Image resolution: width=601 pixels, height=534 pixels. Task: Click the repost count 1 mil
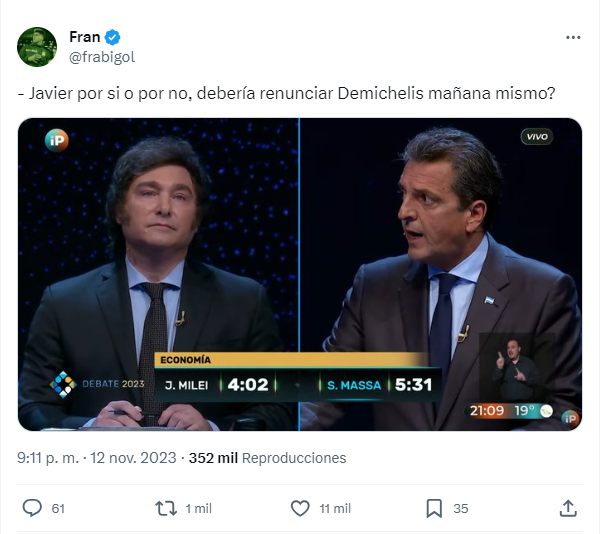point(198,509)
